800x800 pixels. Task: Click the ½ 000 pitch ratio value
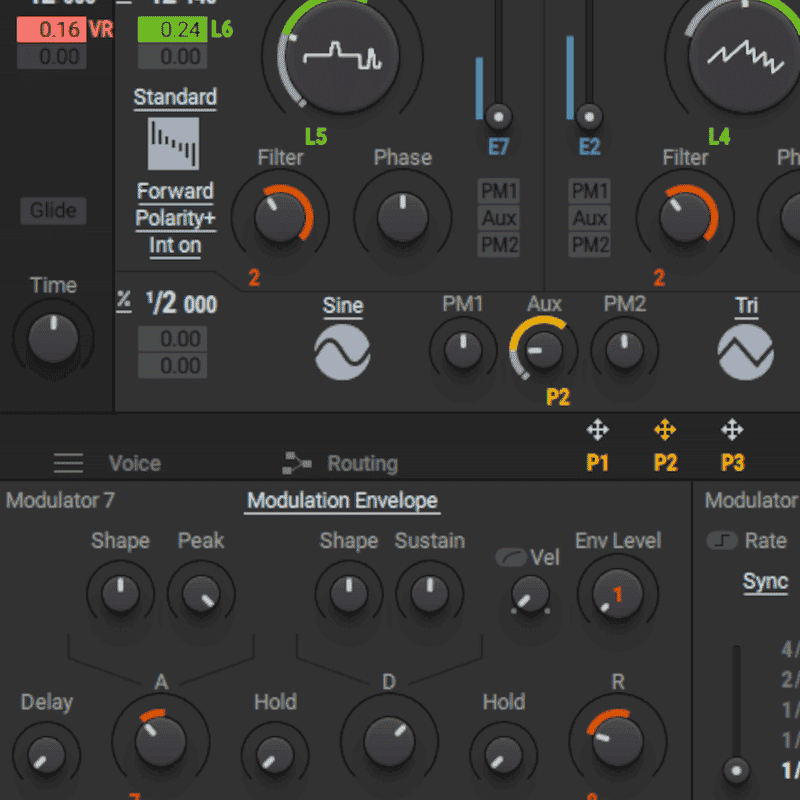pyautogui.click(x=182, y=303)
